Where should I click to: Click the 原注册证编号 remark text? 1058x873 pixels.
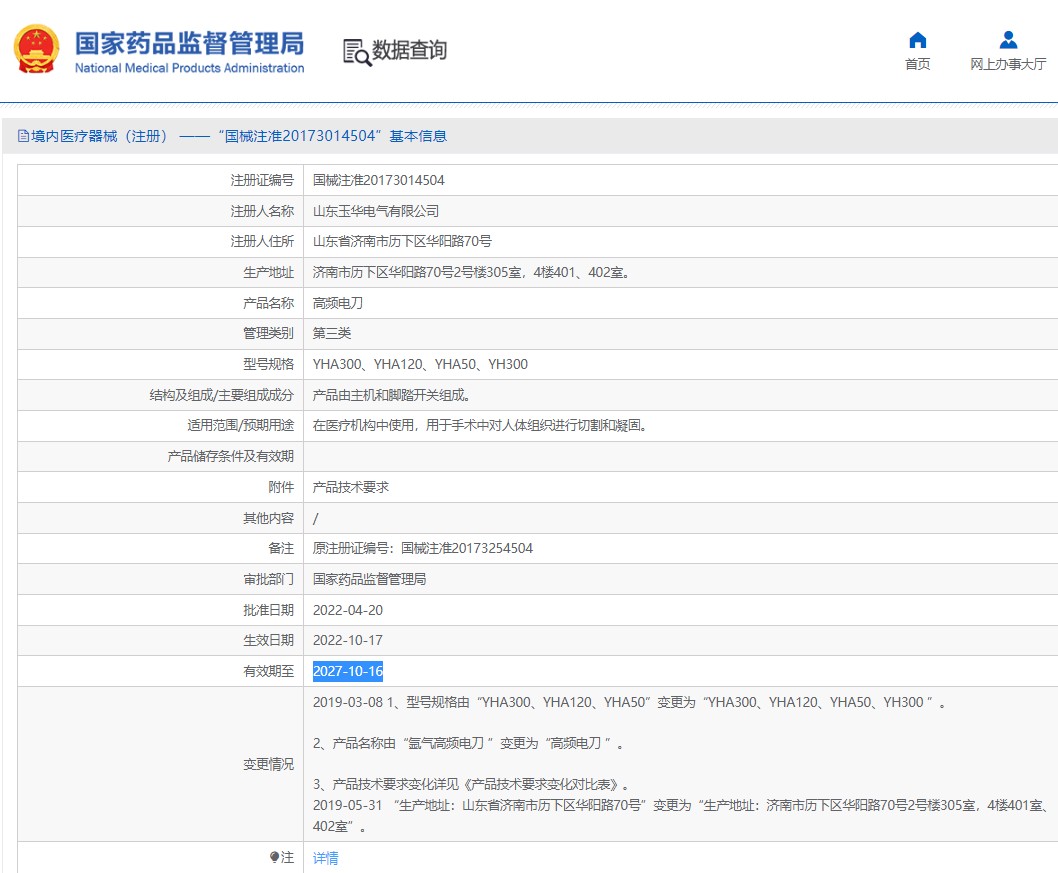pos(423,548)
